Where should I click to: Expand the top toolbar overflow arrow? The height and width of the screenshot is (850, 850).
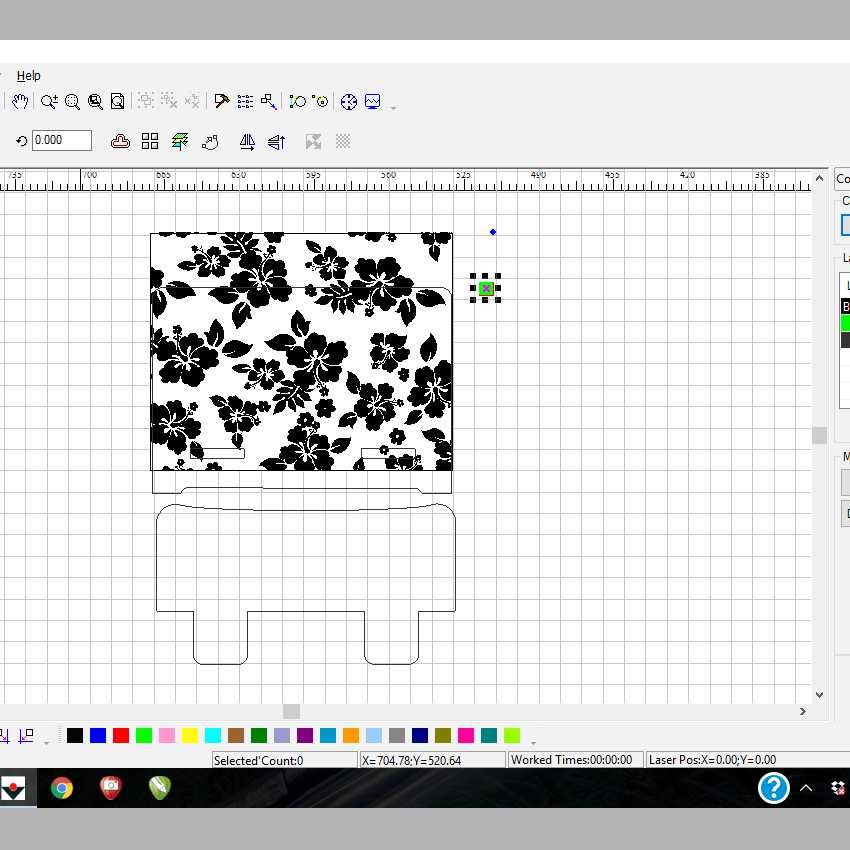[394, 107]
